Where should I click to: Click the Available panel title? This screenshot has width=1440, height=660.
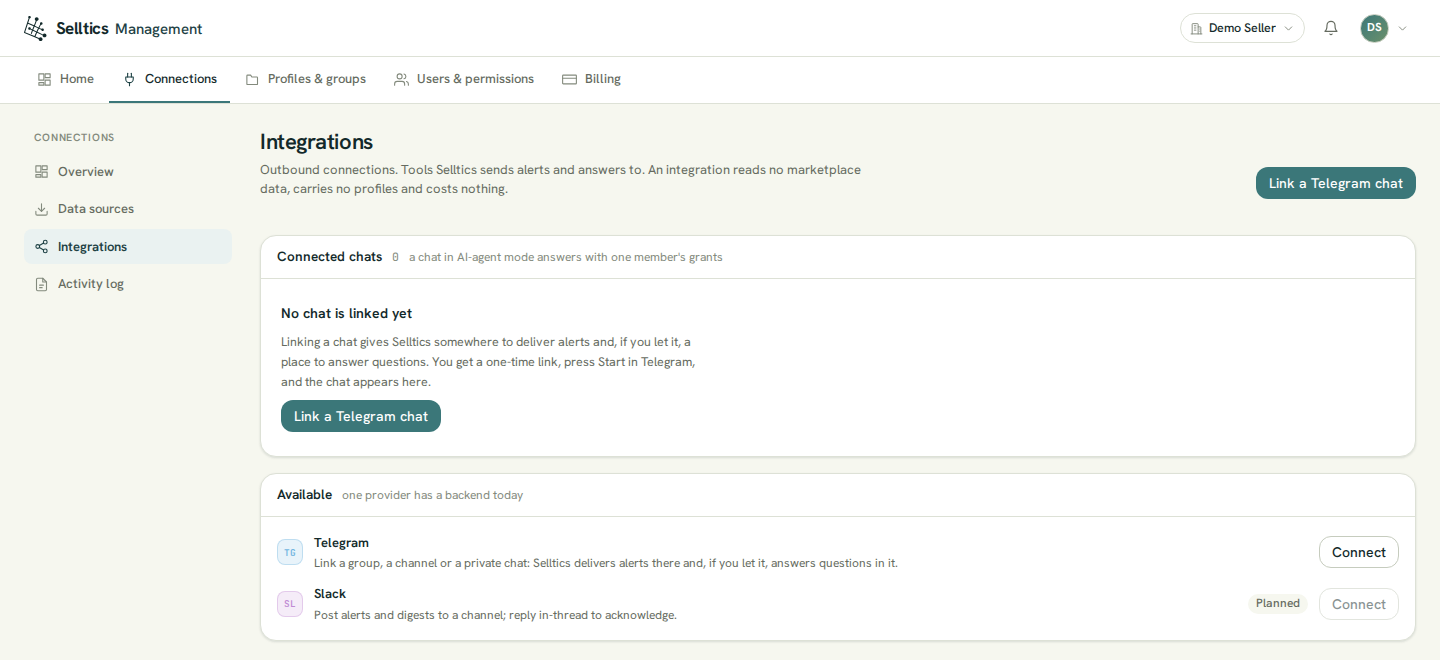304,495
